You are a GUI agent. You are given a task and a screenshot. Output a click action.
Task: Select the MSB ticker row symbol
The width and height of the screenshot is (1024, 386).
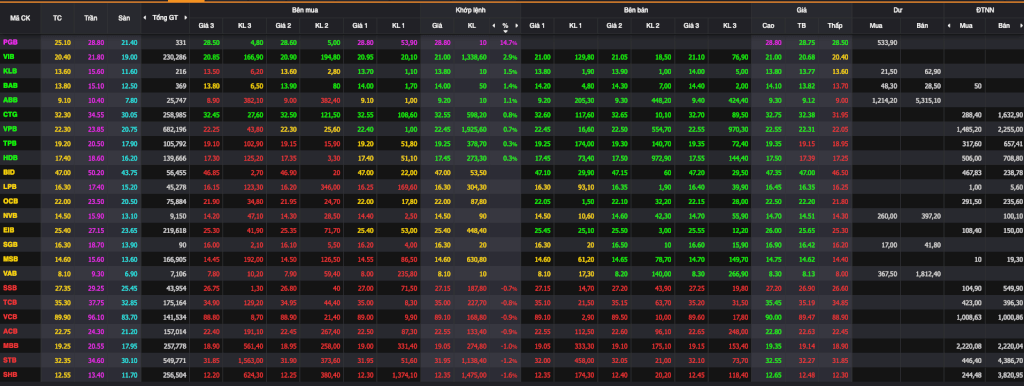[x=10, y=259]
